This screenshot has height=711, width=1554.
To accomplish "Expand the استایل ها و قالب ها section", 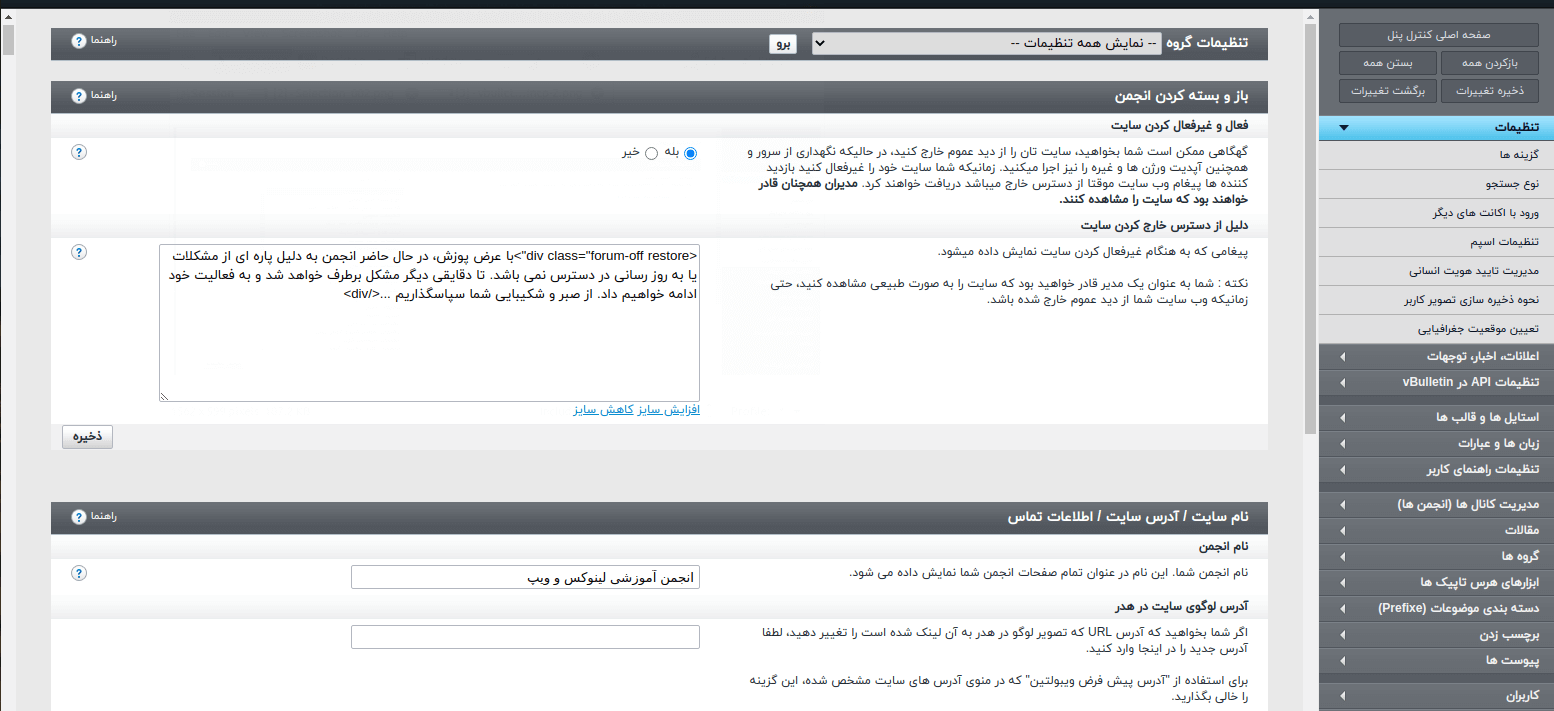I will 1343,416.
